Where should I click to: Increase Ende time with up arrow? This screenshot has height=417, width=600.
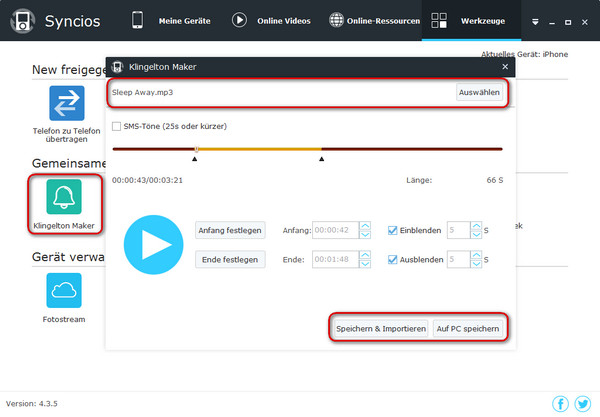click(365, 255)
